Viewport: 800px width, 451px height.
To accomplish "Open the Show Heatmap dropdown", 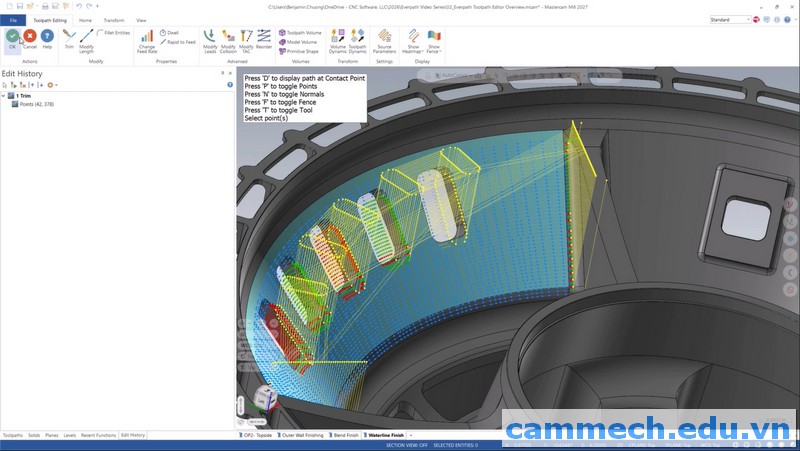I will (413, 41).
